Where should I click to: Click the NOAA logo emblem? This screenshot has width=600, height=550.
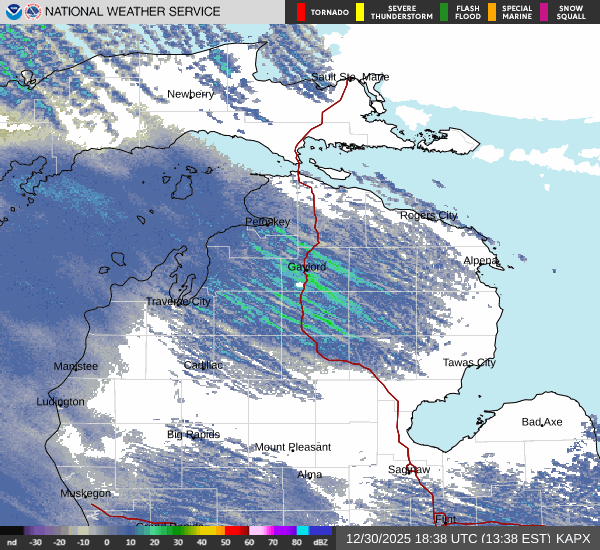click(13, 12)
